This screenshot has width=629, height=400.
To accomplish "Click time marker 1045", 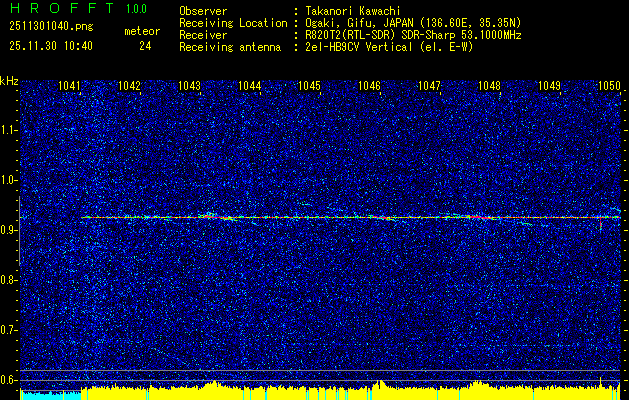I will click(310, 85).
